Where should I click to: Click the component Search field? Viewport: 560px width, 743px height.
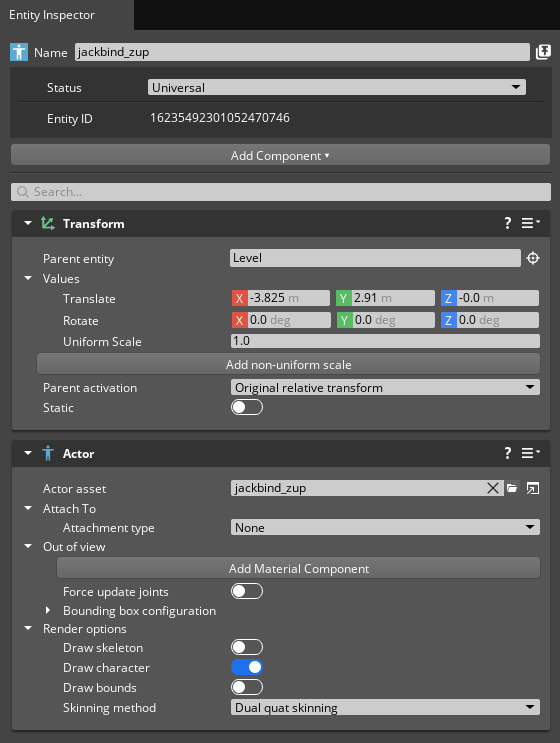coord(280,192)
